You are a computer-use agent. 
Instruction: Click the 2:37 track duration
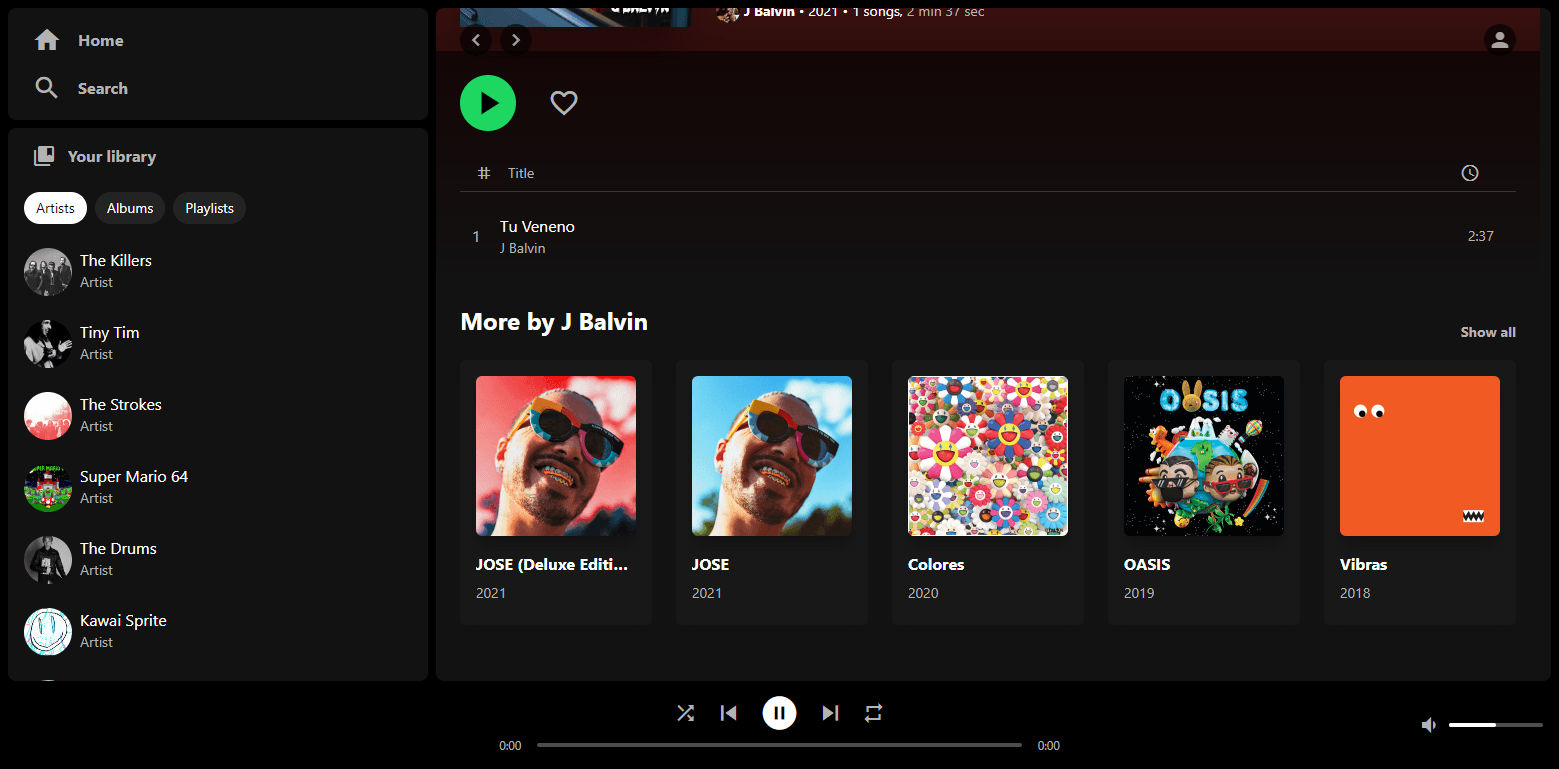coord(1481,236)
